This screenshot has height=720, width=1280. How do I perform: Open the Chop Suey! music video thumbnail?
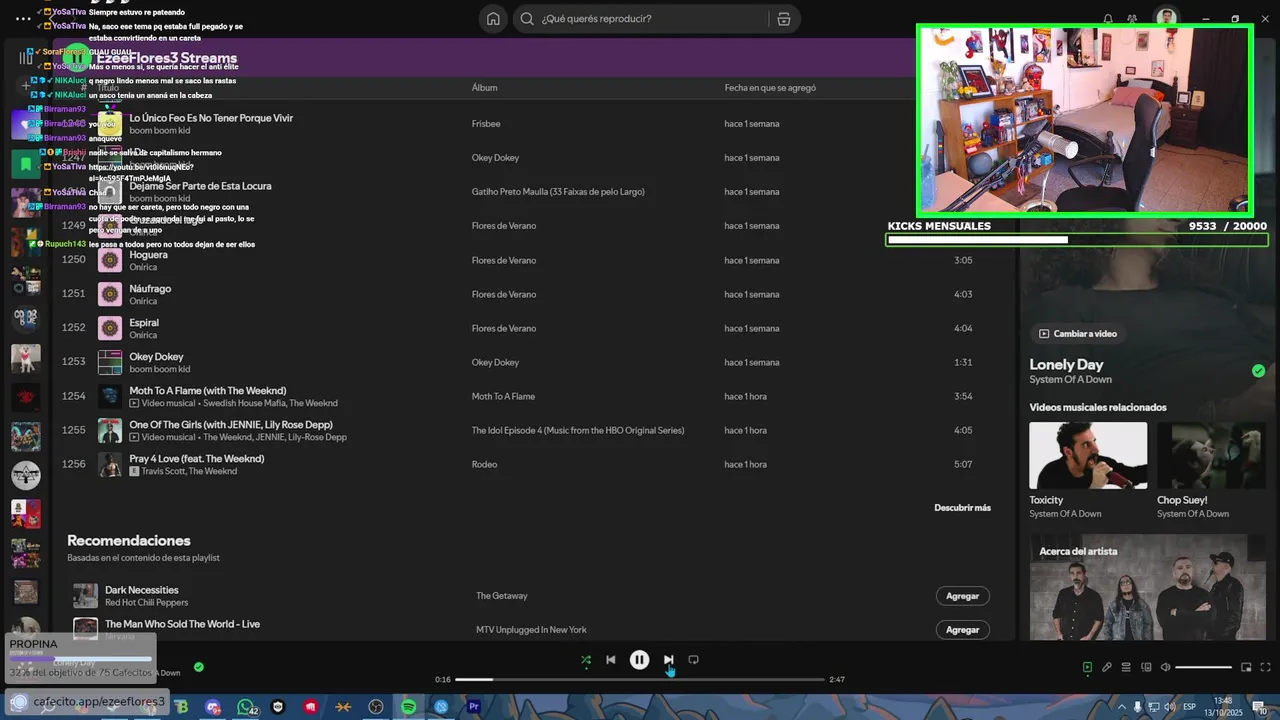(1212, 455)
